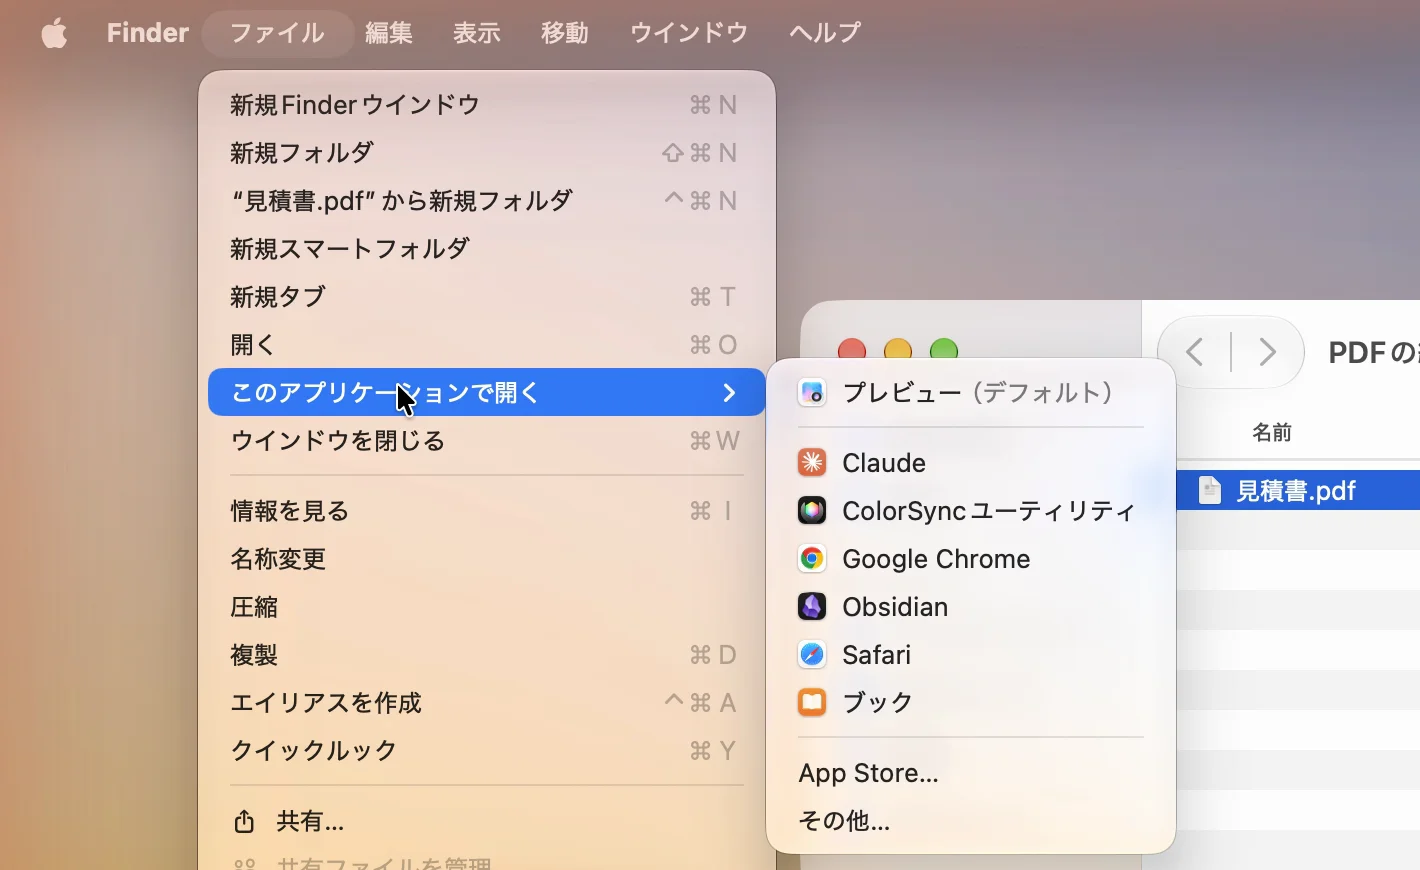Click the green zoom window button

944,349
